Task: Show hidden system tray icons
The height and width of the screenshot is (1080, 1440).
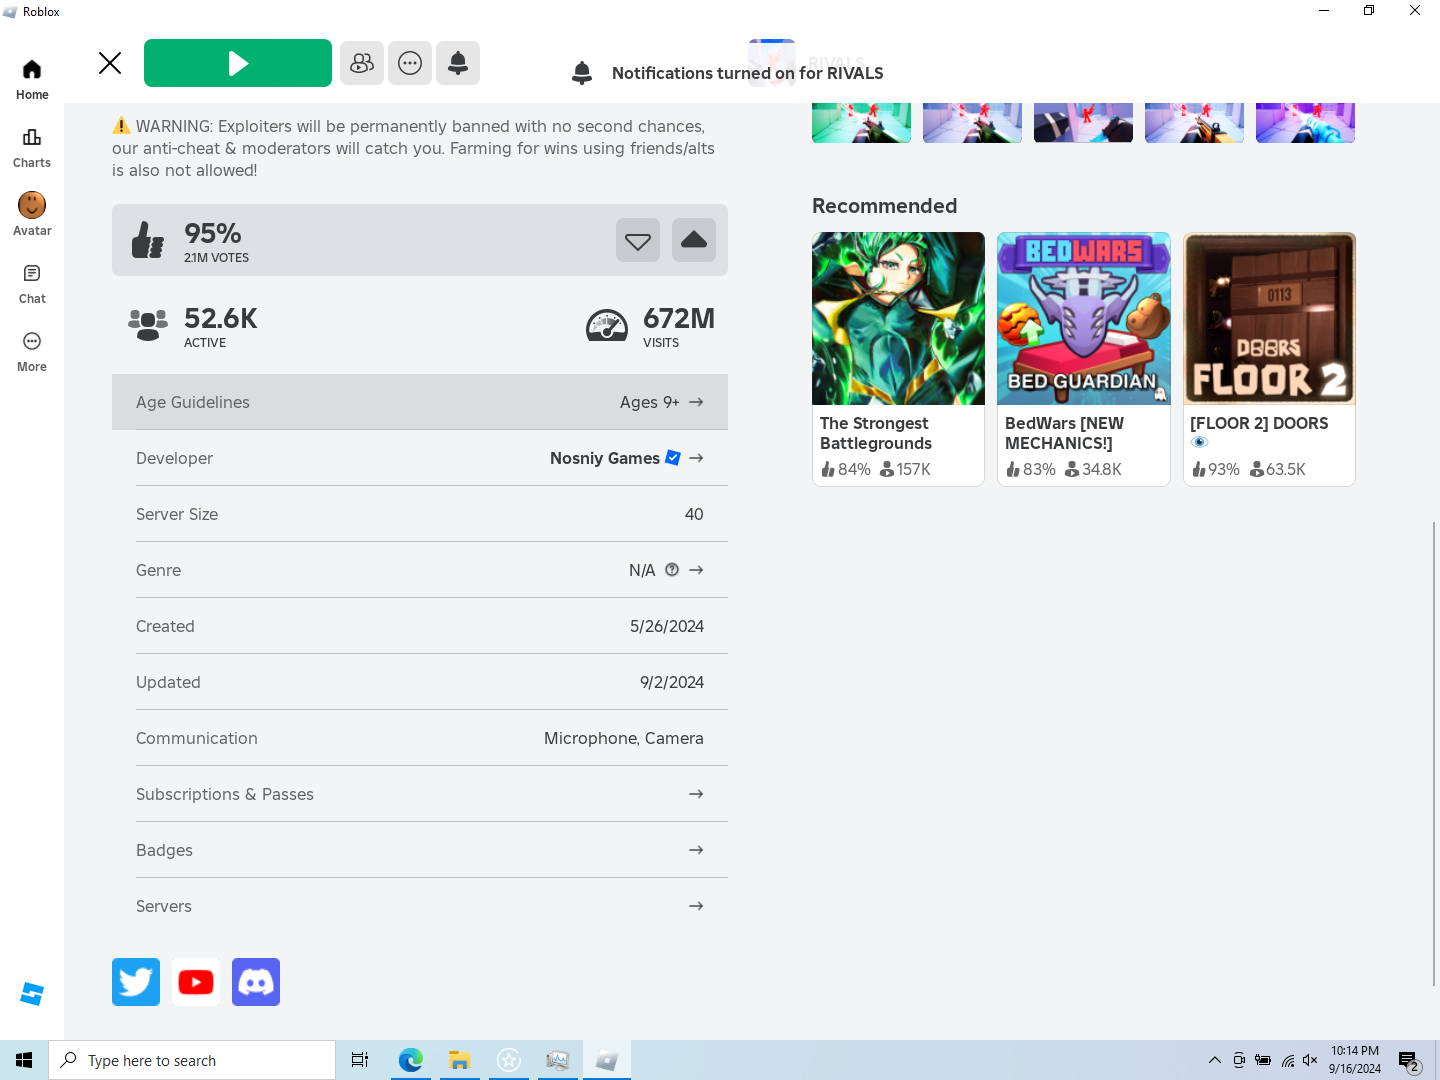Action: tap(1214, 1060)
